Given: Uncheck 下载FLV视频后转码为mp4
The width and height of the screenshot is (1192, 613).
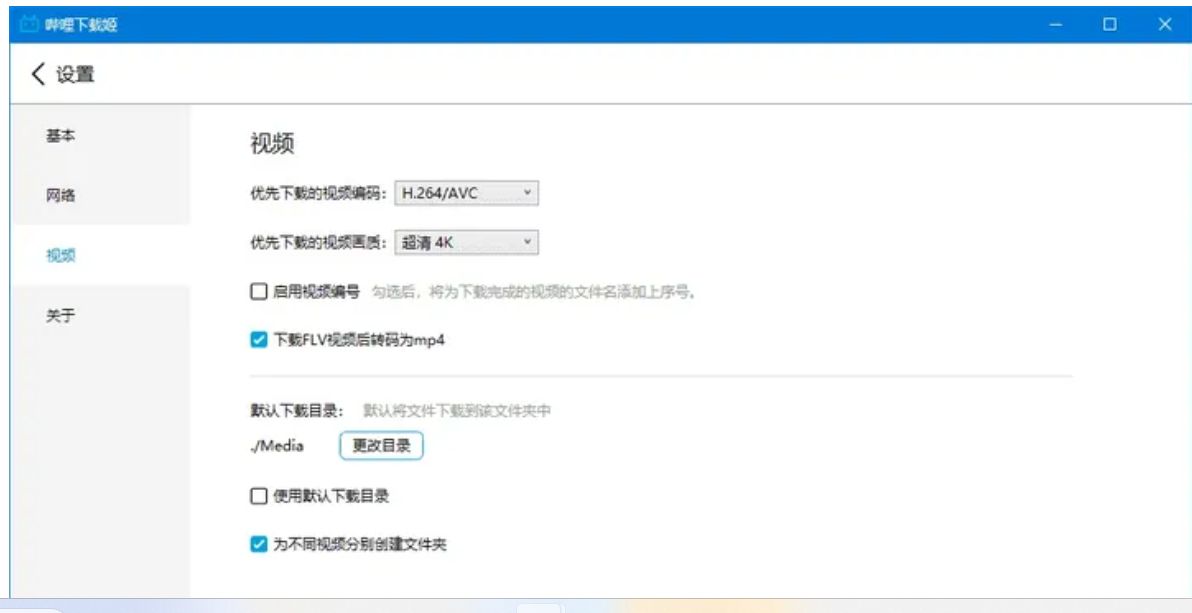Looking at the screenshot, I should tap(258, 340).
